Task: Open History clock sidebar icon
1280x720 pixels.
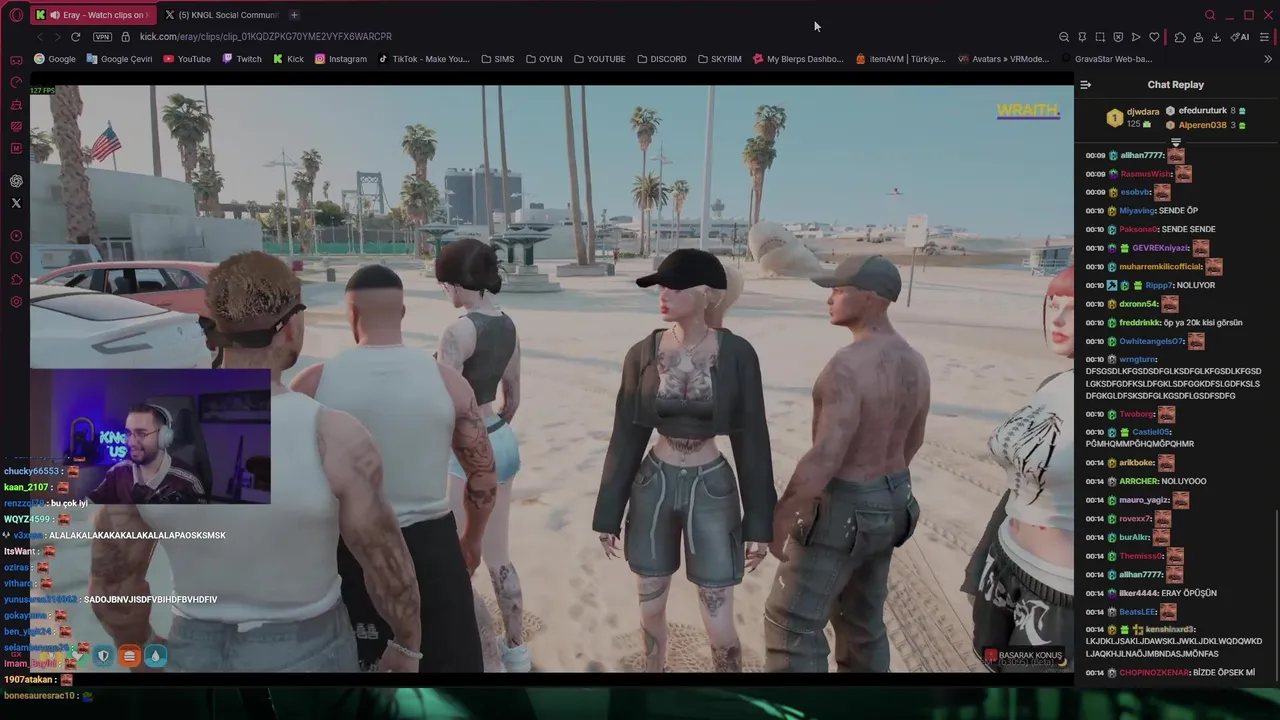Action: [x=16, y=258]
